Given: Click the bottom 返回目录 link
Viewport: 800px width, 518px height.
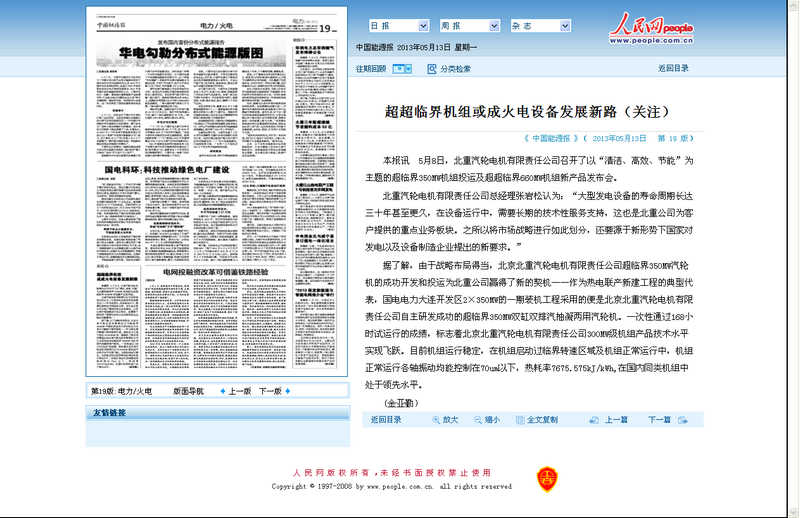Looking at the screenshot, I should 386,420.
